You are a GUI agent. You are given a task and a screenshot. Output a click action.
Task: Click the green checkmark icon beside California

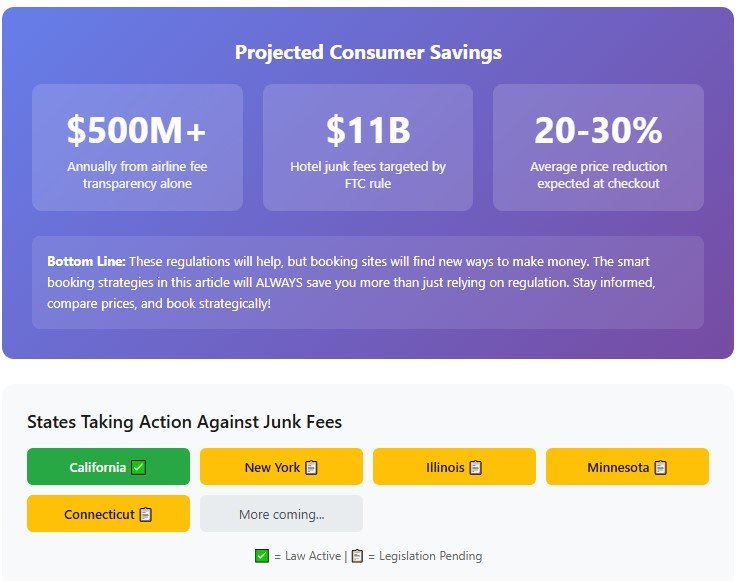pyautogui.click(x=139, y=467)
